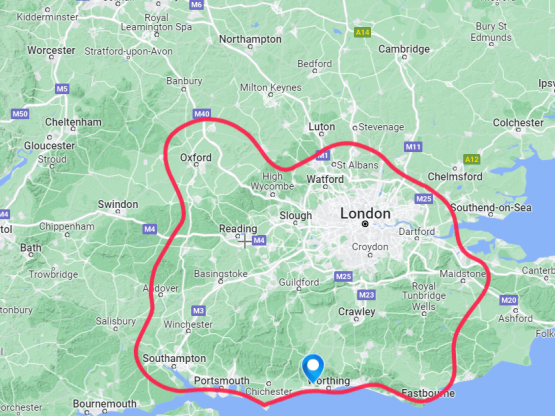Screen dimensions: 555x416
Task: Click the Cambridge city label
Action: (x=404, y=49)
